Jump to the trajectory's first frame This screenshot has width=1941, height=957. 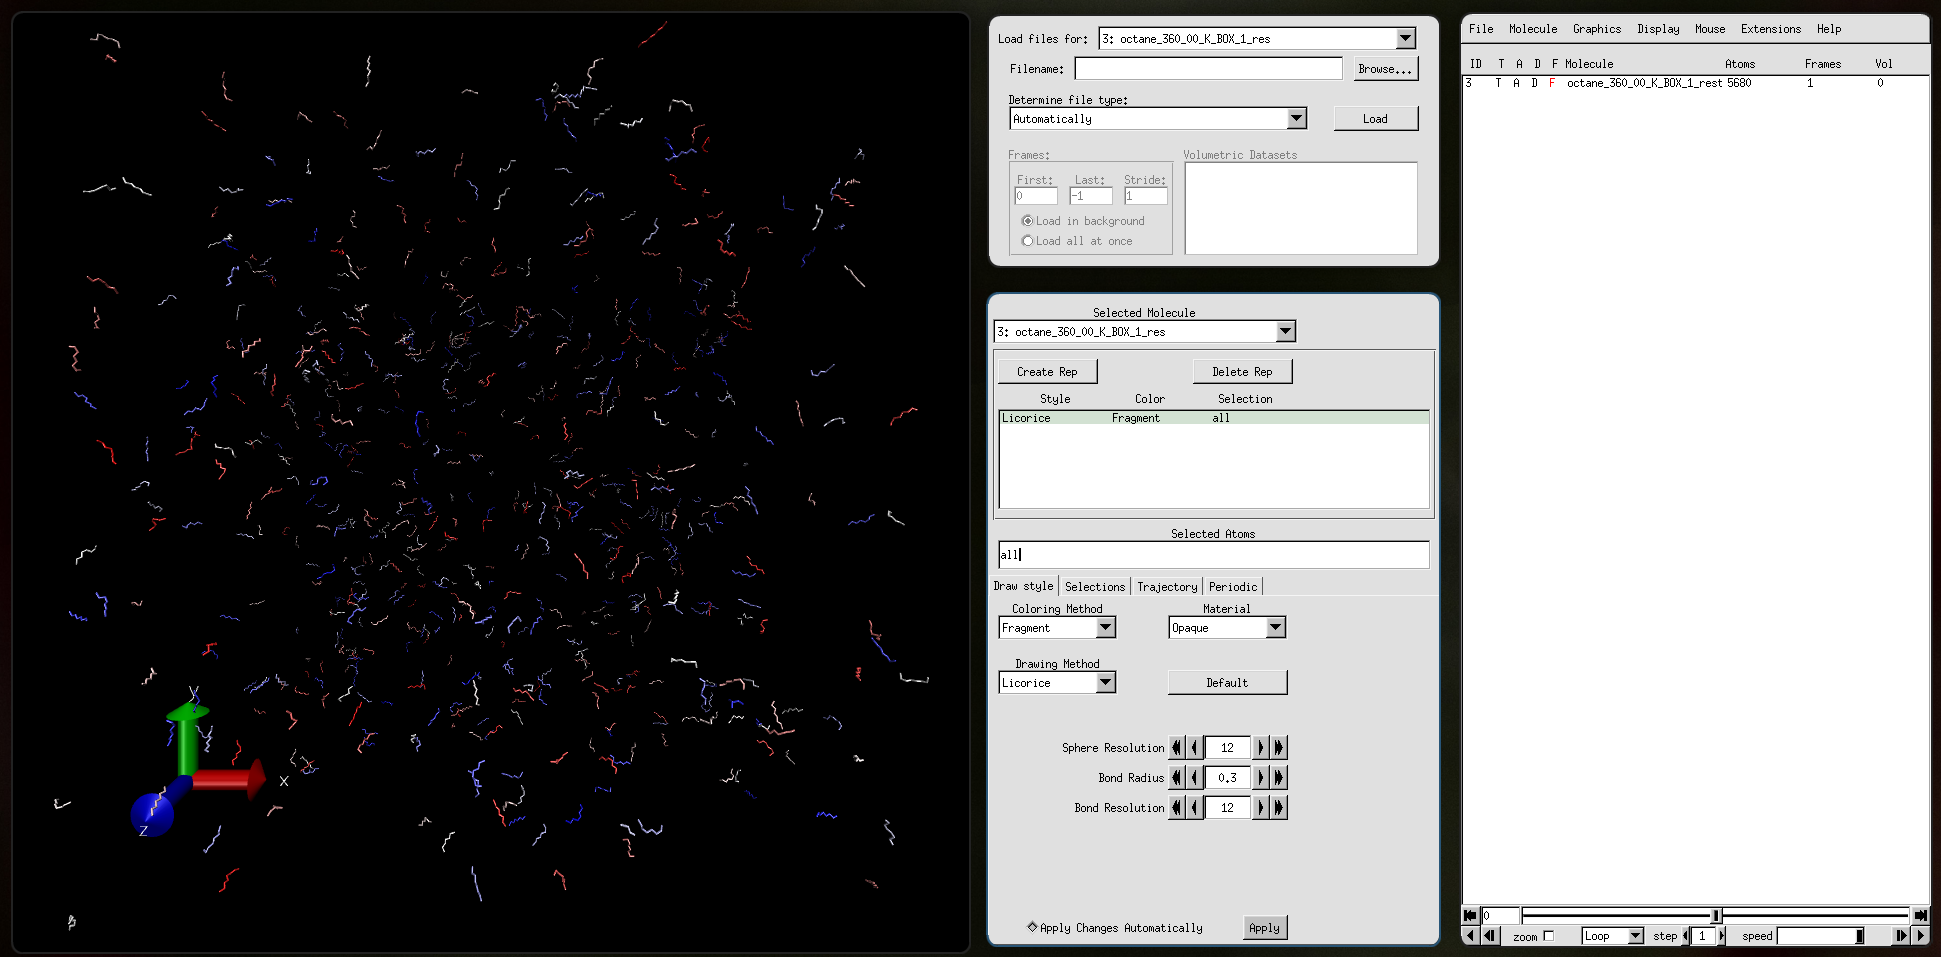click(1469, 915)
